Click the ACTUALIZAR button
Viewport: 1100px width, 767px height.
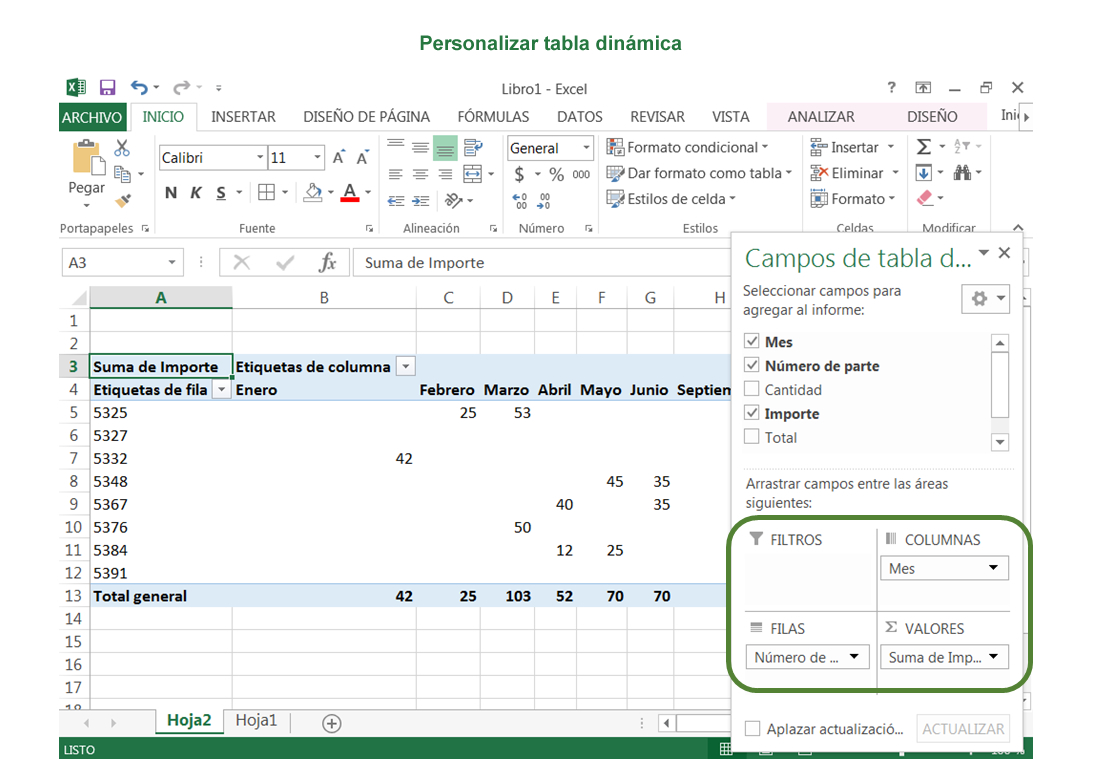pos(963,729)
